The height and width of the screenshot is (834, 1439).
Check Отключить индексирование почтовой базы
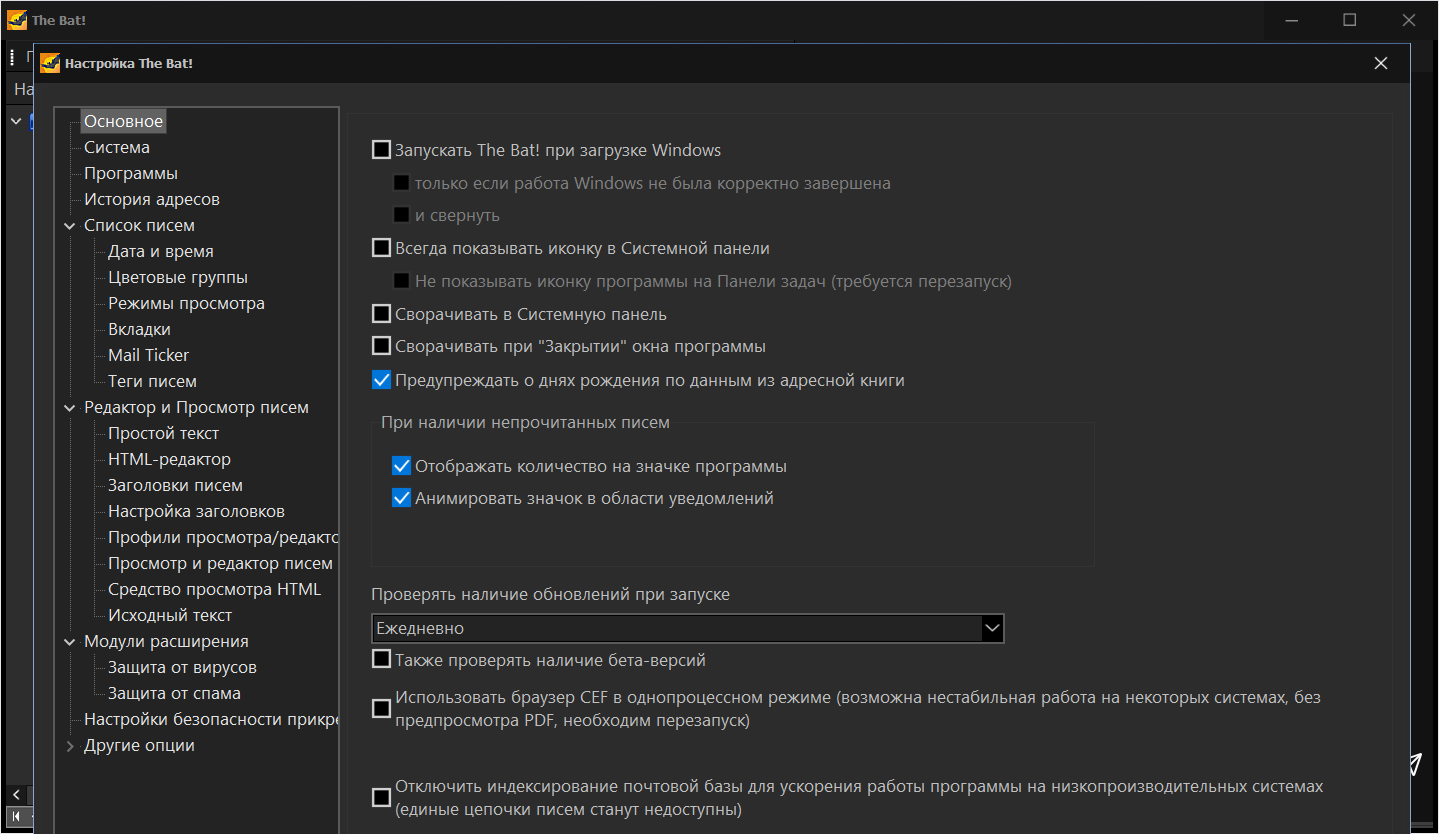click(381, 798)
